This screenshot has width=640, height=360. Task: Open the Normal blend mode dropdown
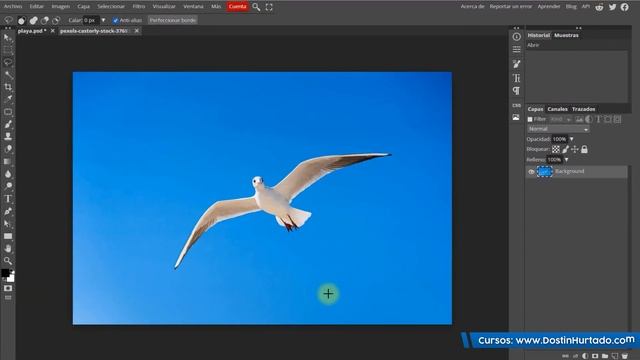click(x=558, y=129)
